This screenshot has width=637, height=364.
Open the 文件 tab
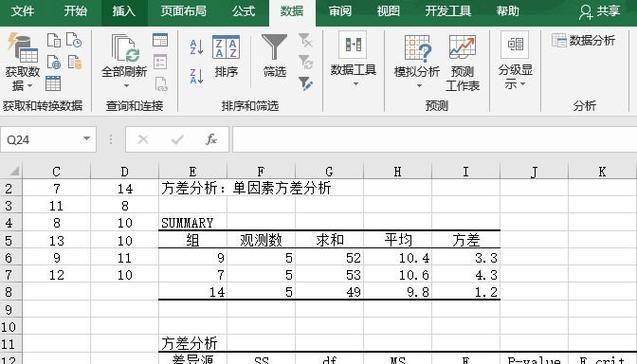tap(22, 11)
